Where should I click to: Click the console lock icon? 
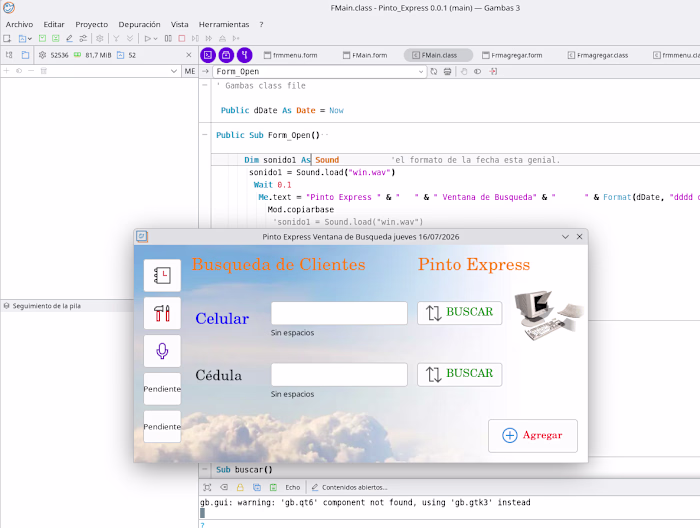pos(240,487)
